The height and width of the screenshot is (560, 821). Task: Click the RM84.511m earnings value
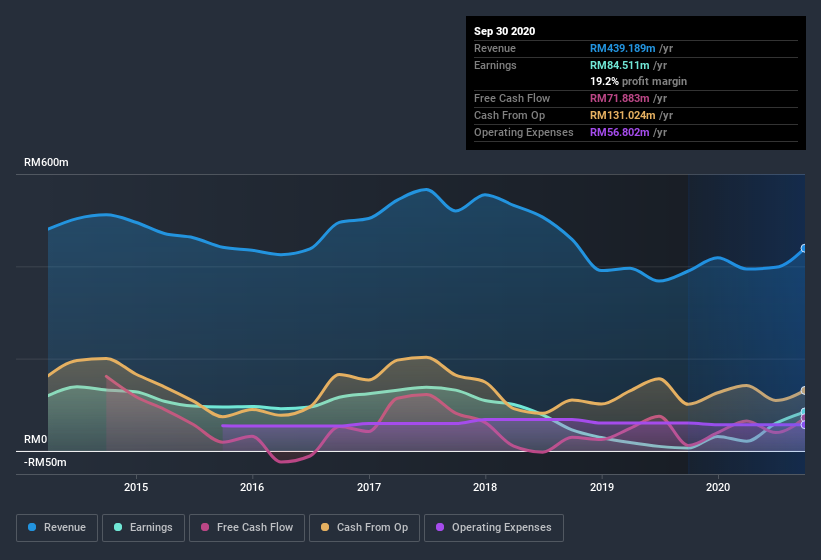pos(619,65)
